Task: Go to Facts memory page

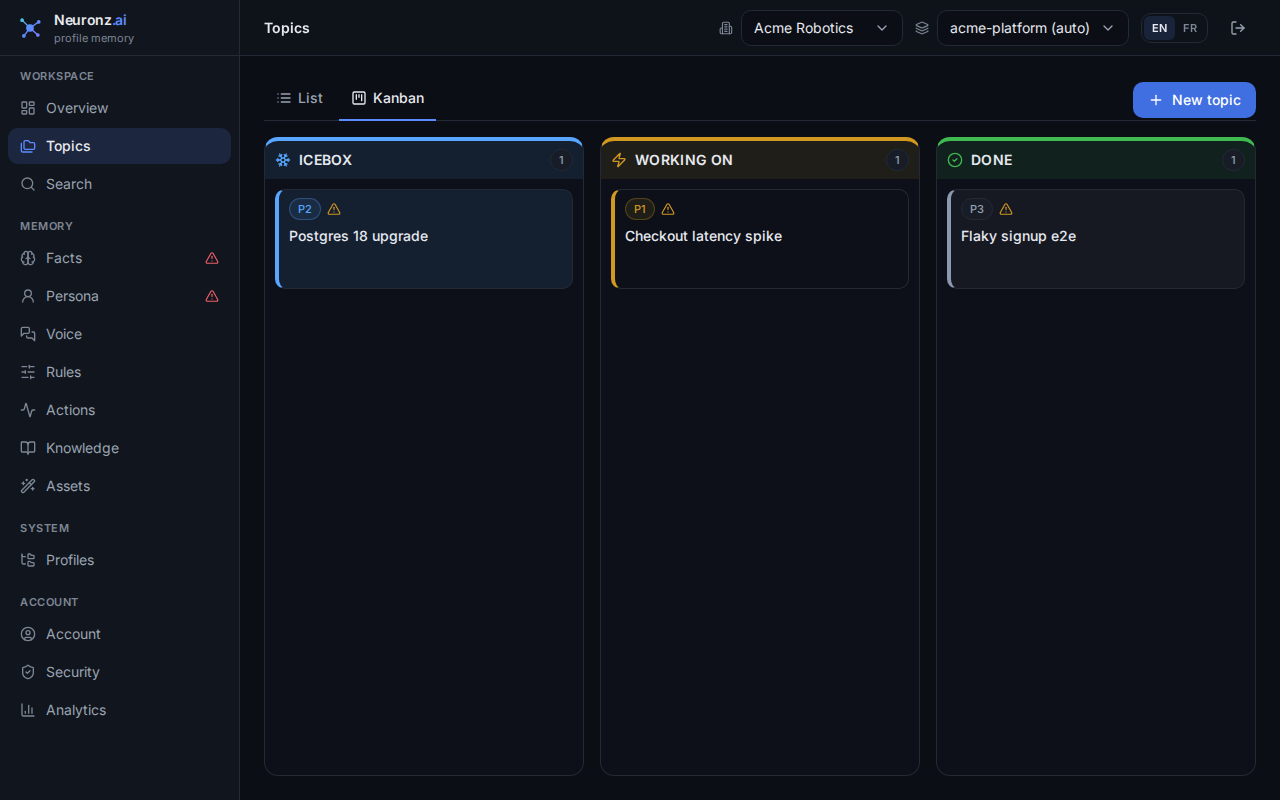Action: [119, 258]
